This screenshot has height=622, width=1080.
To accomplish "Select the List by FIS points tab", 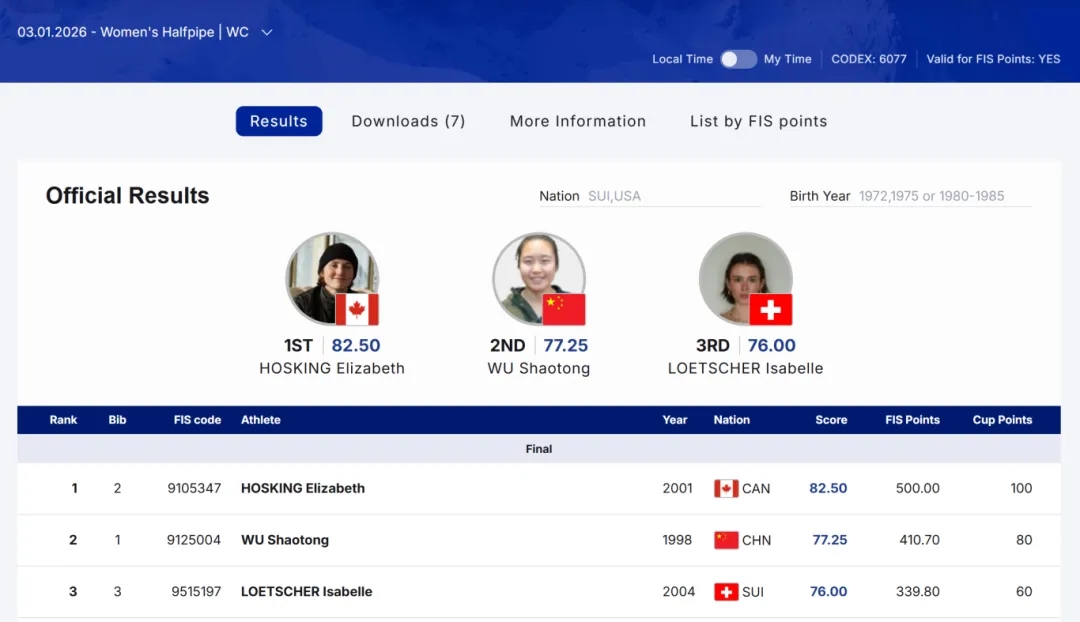I will tap(758, 121).
